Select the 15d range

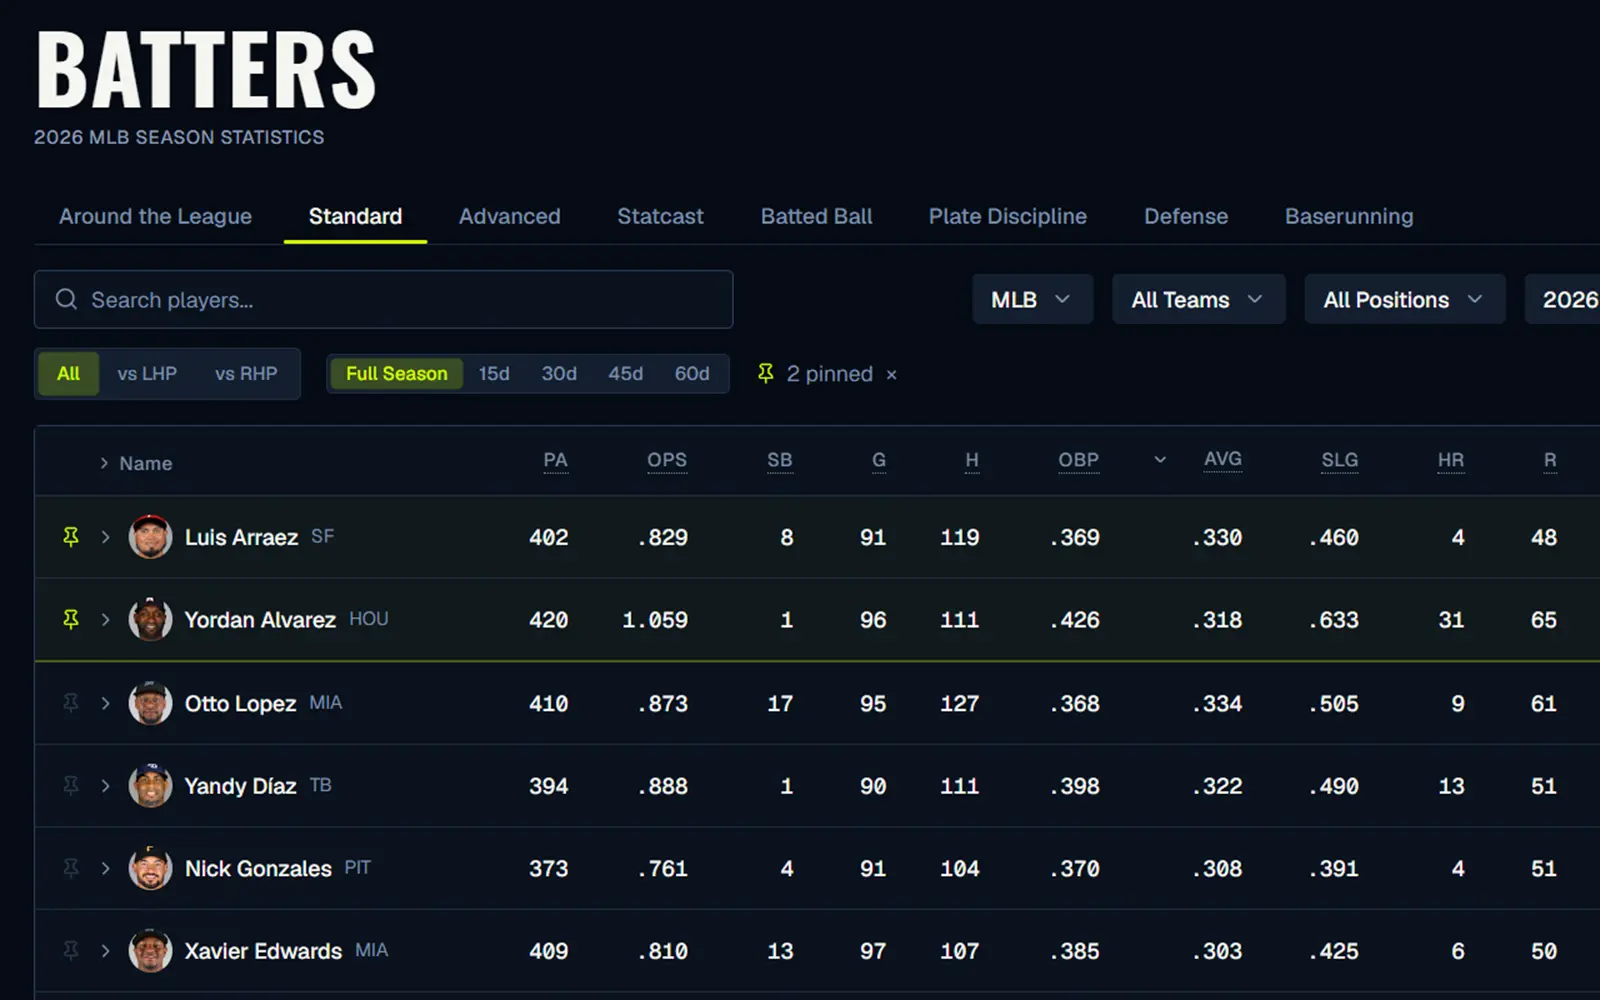click(x=494, y=374)
